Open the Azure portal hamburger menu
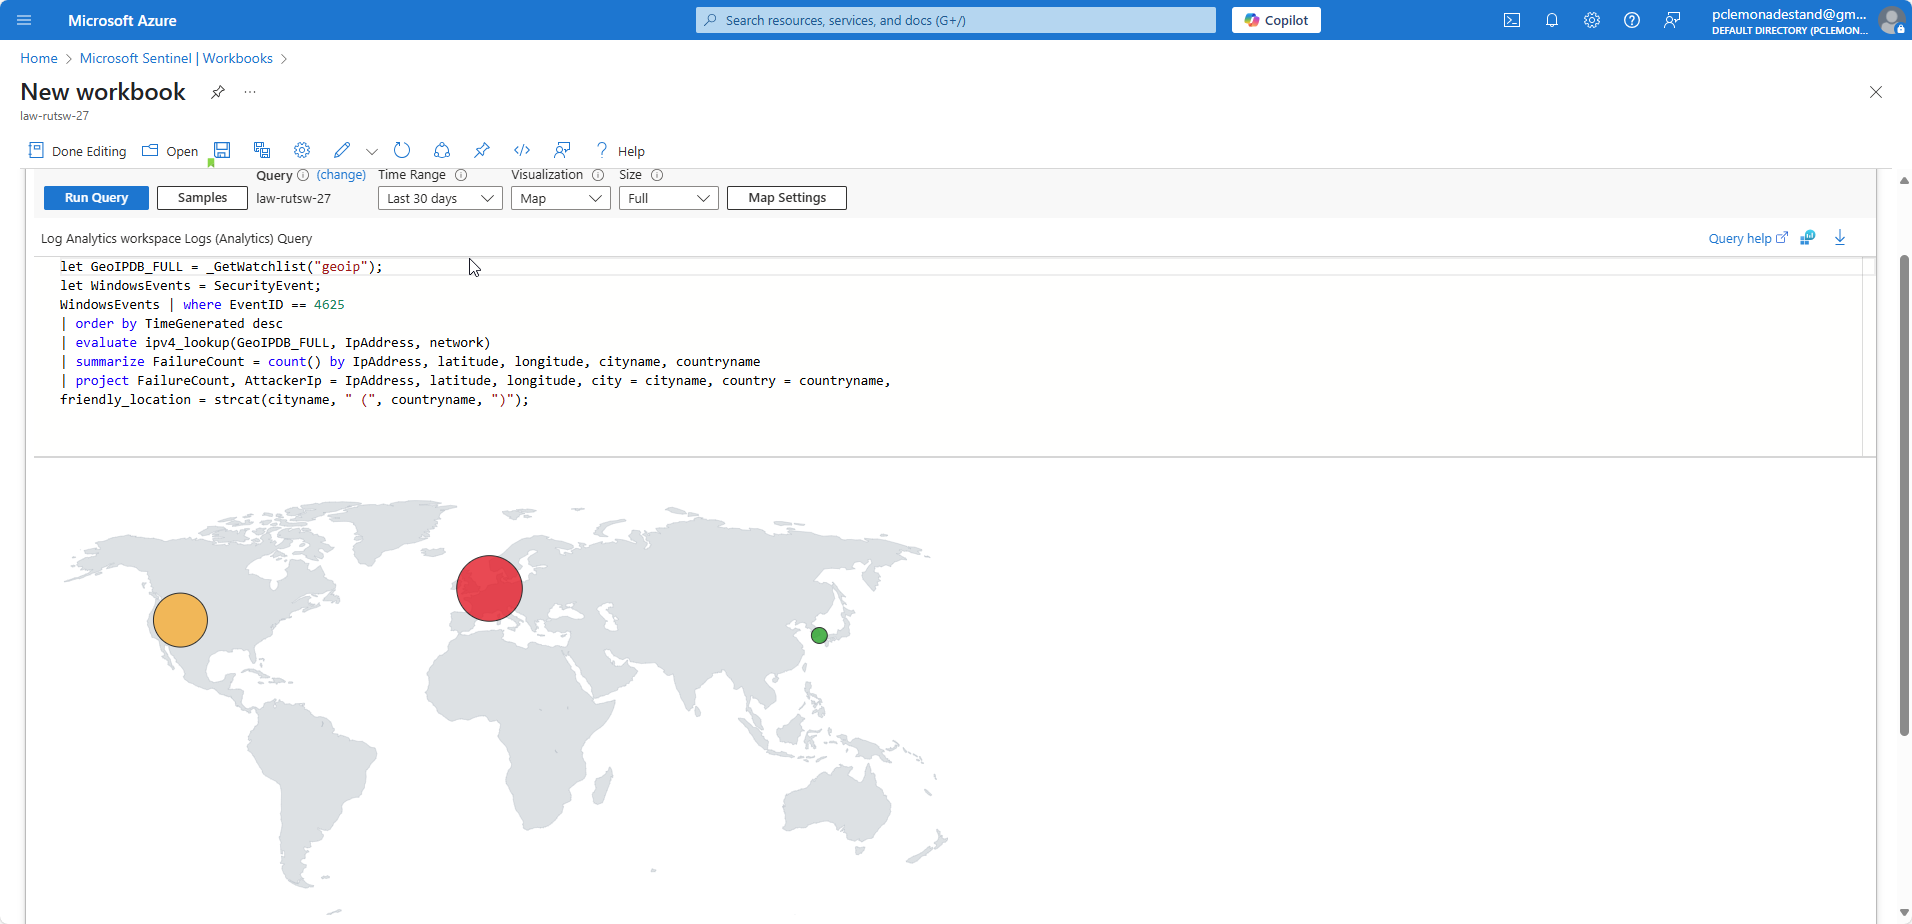The width and height of the screenshot is (1912, 924). [x=24, y=20]
